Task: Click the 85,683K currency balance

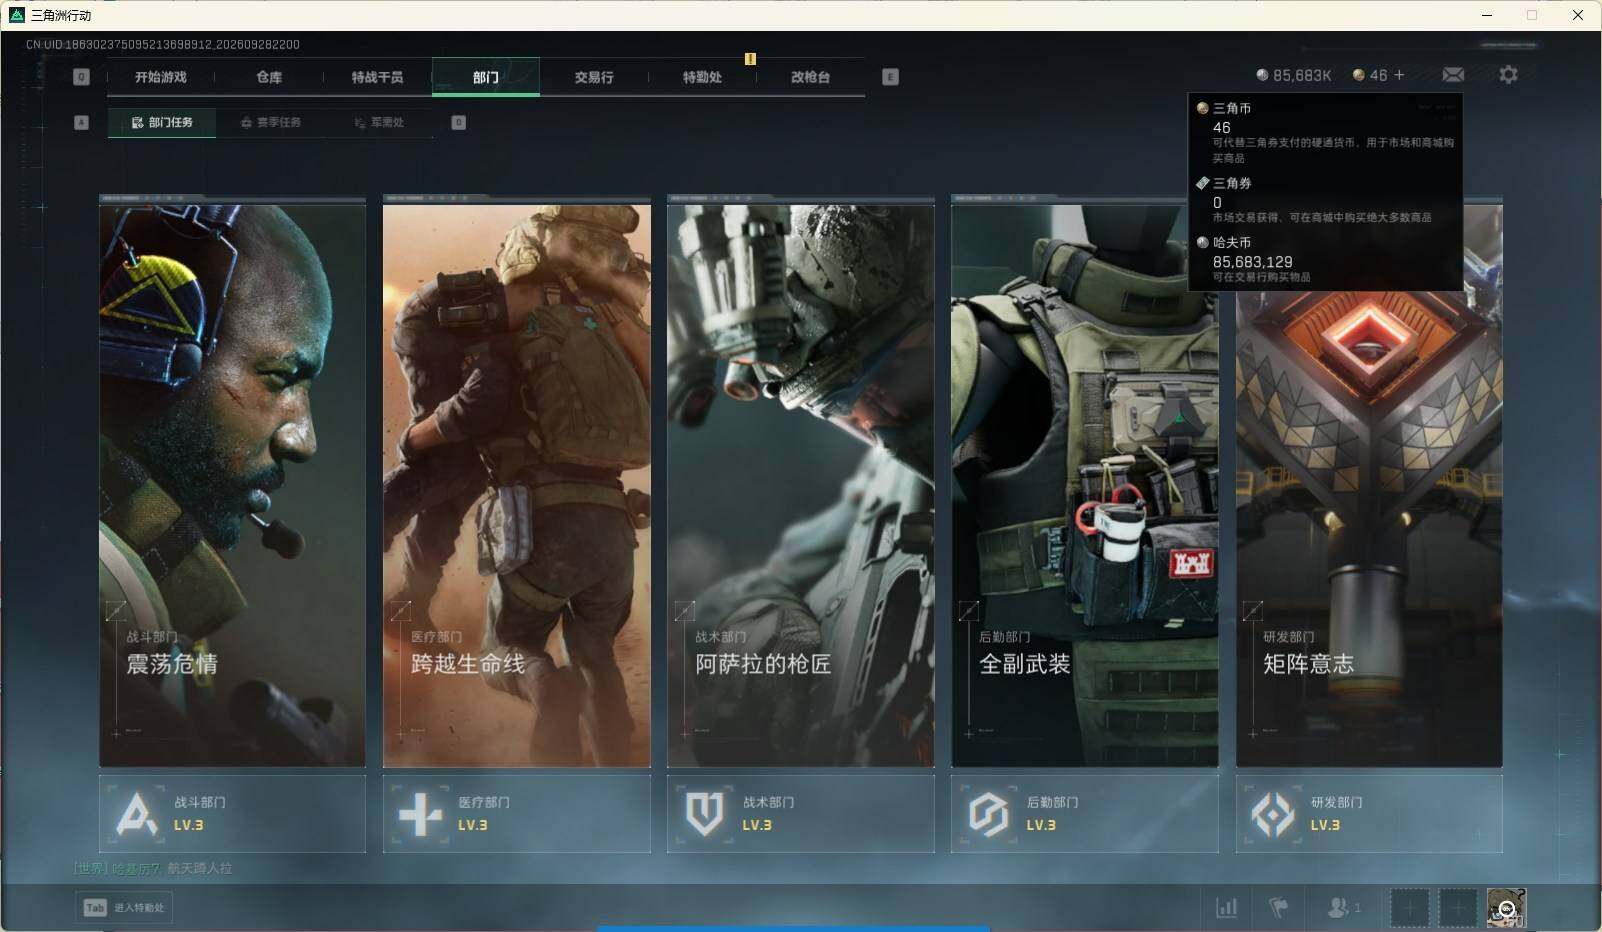Action: click(1302, 75)
